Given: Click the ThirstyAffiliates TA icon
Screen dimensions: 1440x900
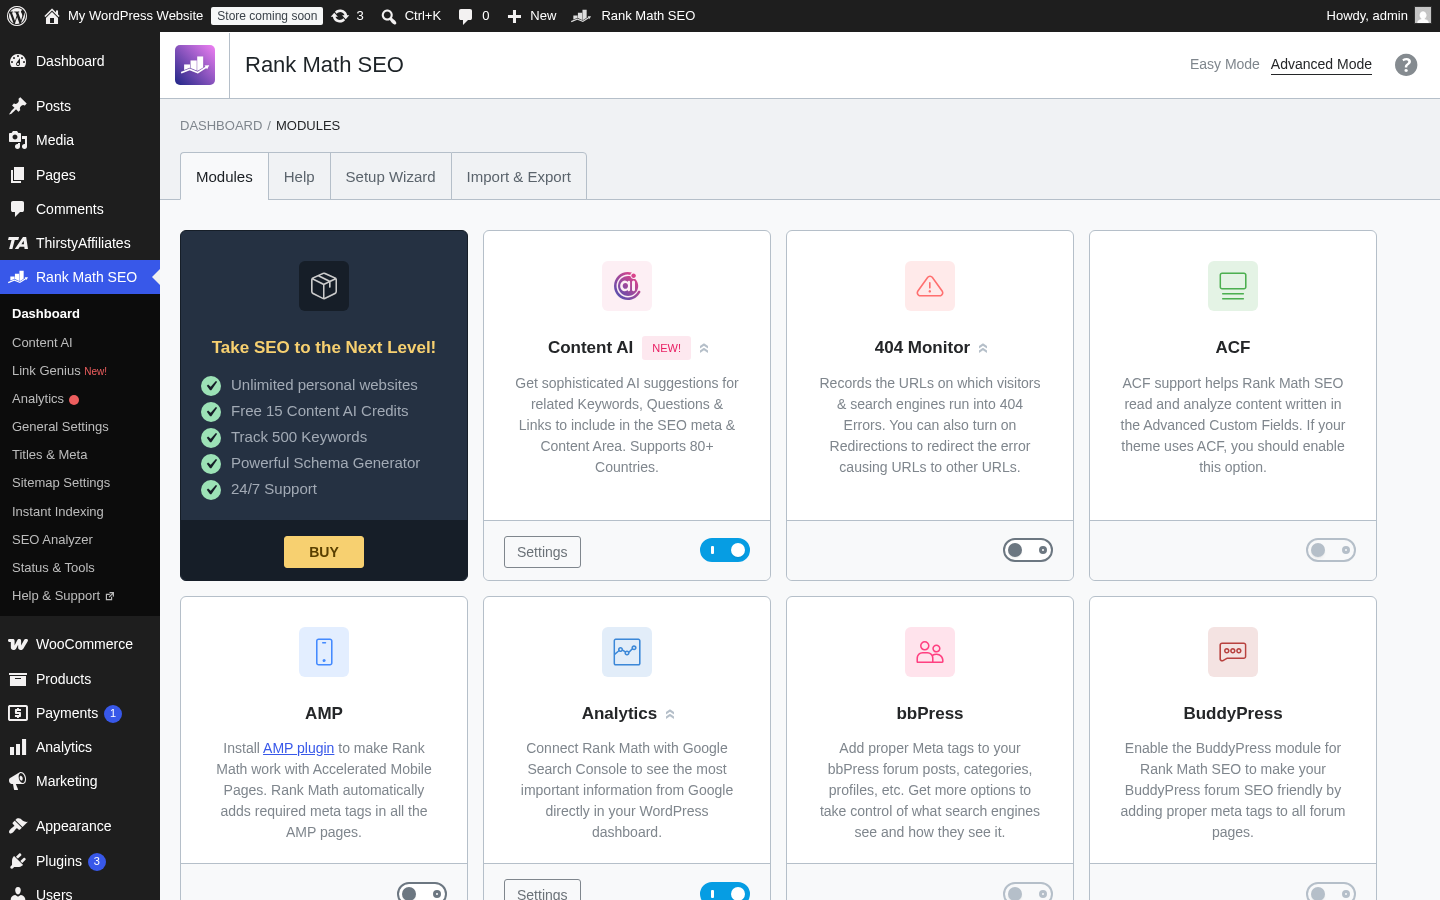Looking at the screenshot, I should pyautogui.click(x=18, y=243).
